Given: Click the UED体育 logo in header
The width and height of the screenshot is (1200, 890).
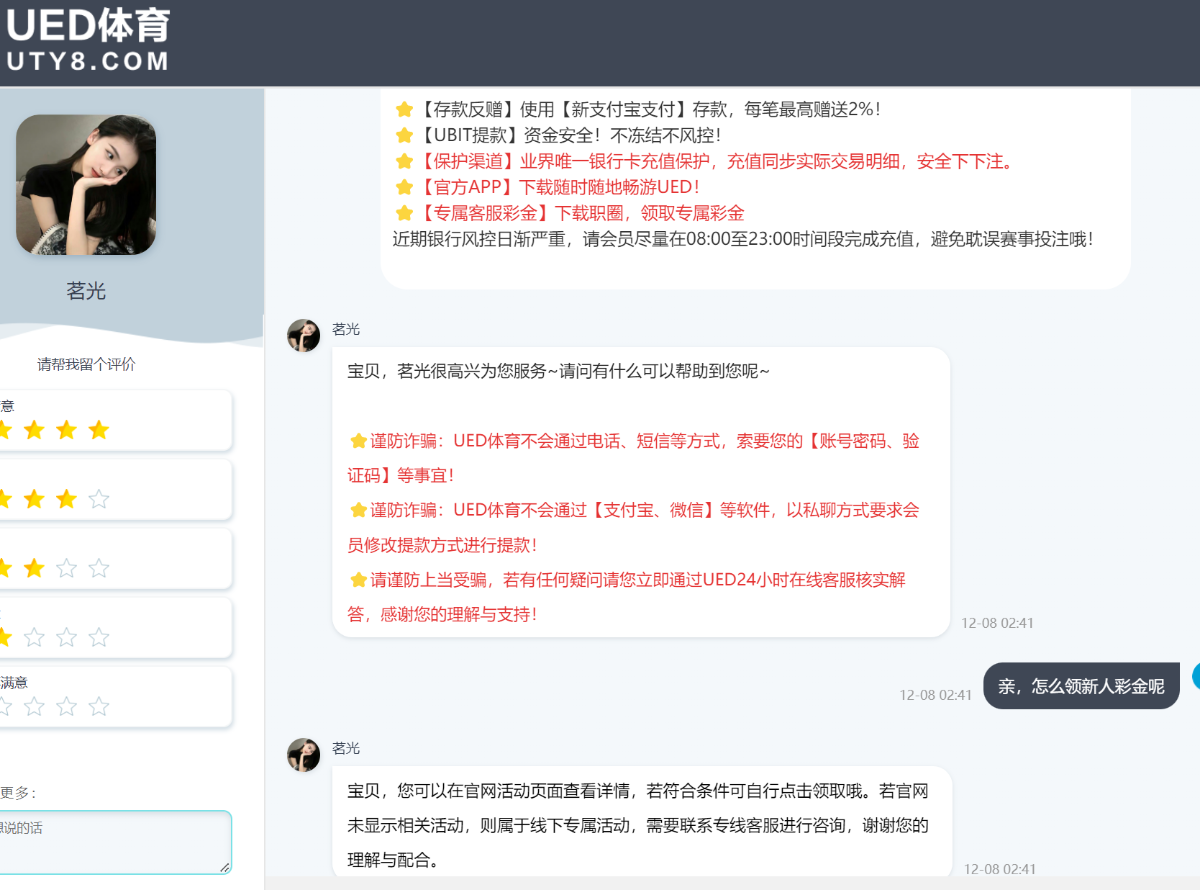Looking at the screenshot, I should [88, 41].
